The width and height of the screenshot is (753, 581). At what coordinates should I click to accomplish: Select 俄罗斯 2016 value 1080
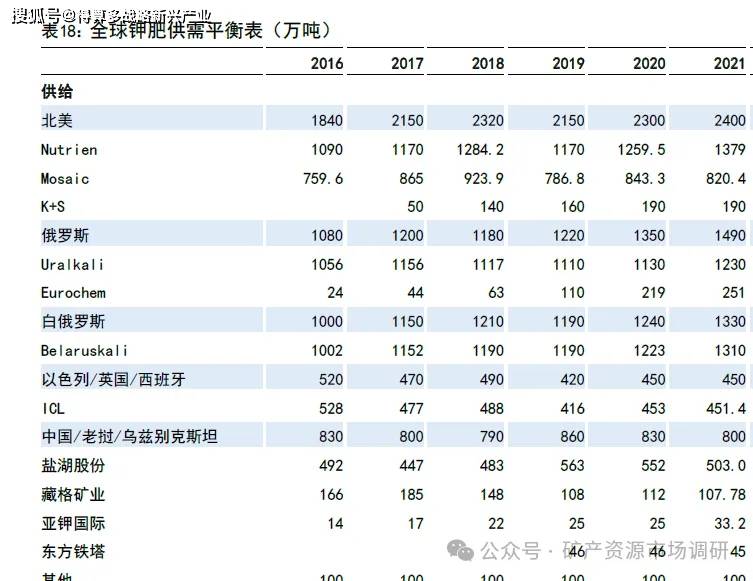click(x=327, y=236)
